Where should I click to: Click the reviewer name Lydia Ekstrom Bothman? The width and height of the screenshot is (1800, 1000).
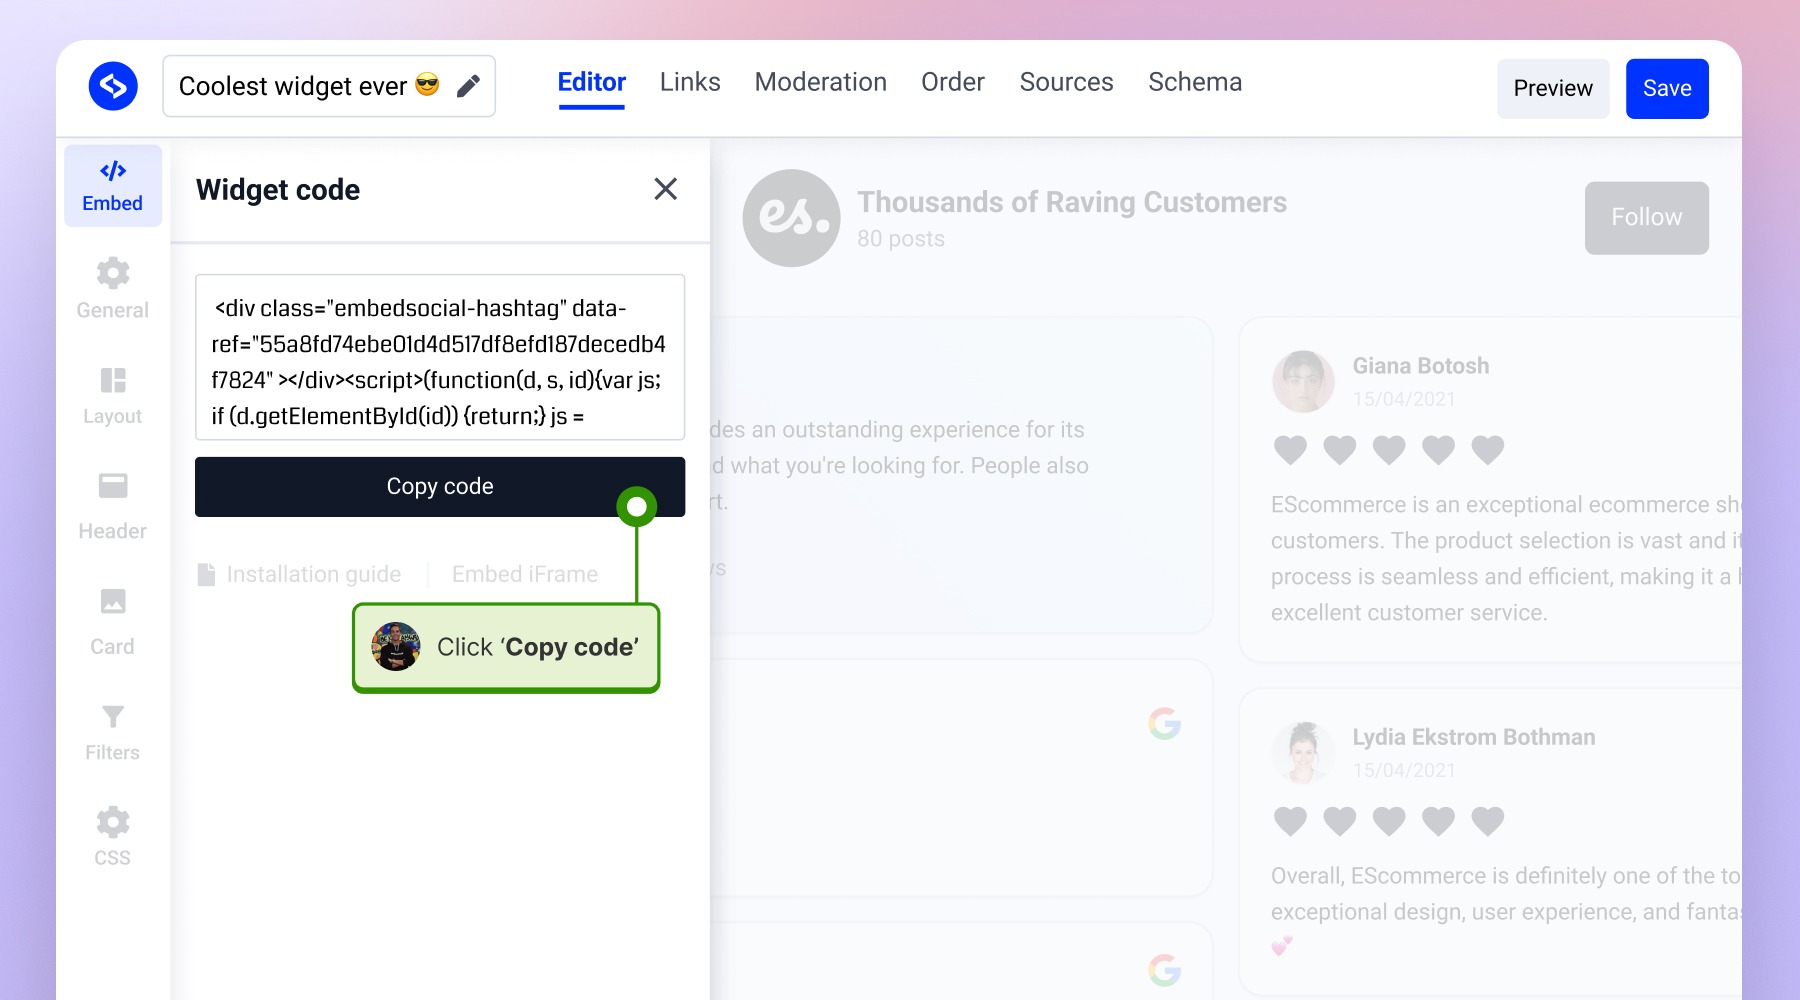pyautogui.click(x=1474, y=737)
